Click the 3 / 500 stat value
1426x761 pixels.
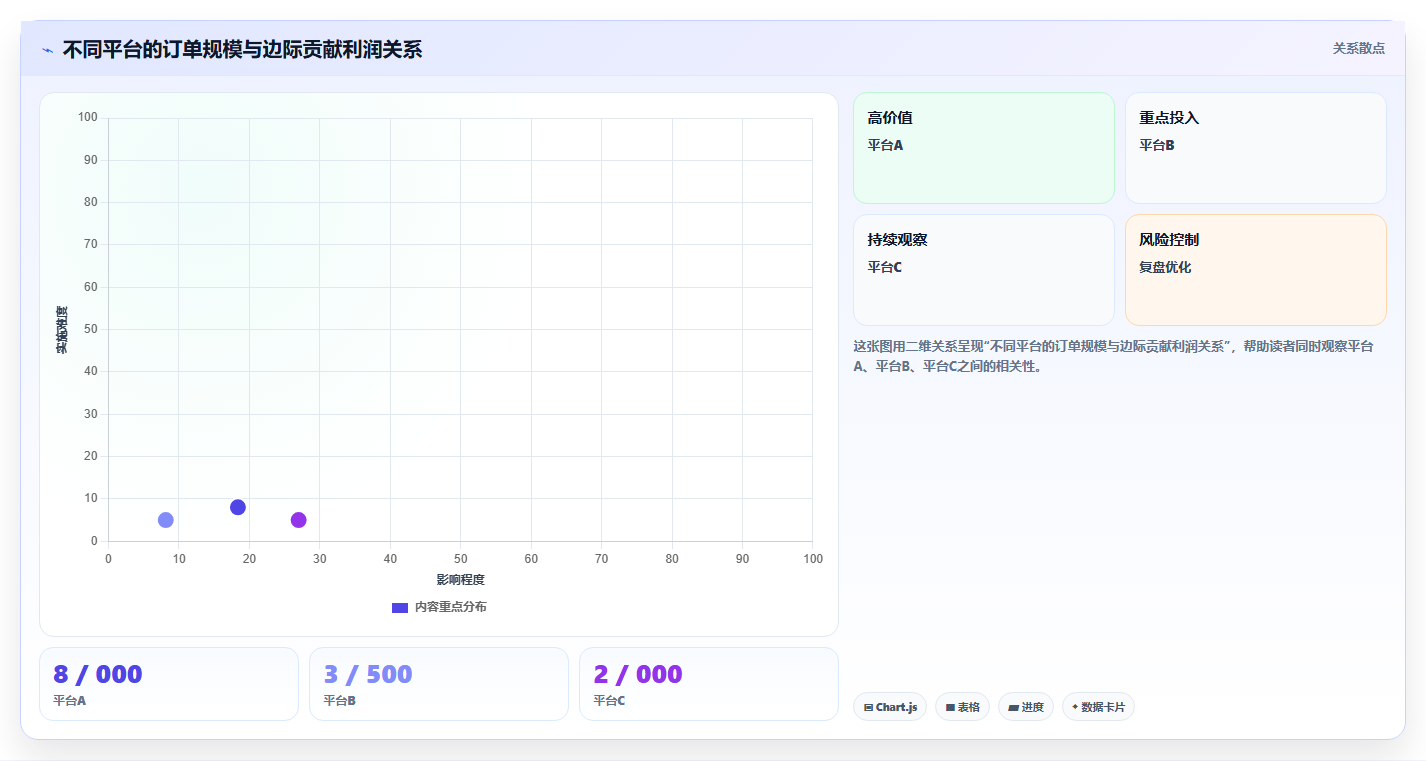tap(368, 674)
